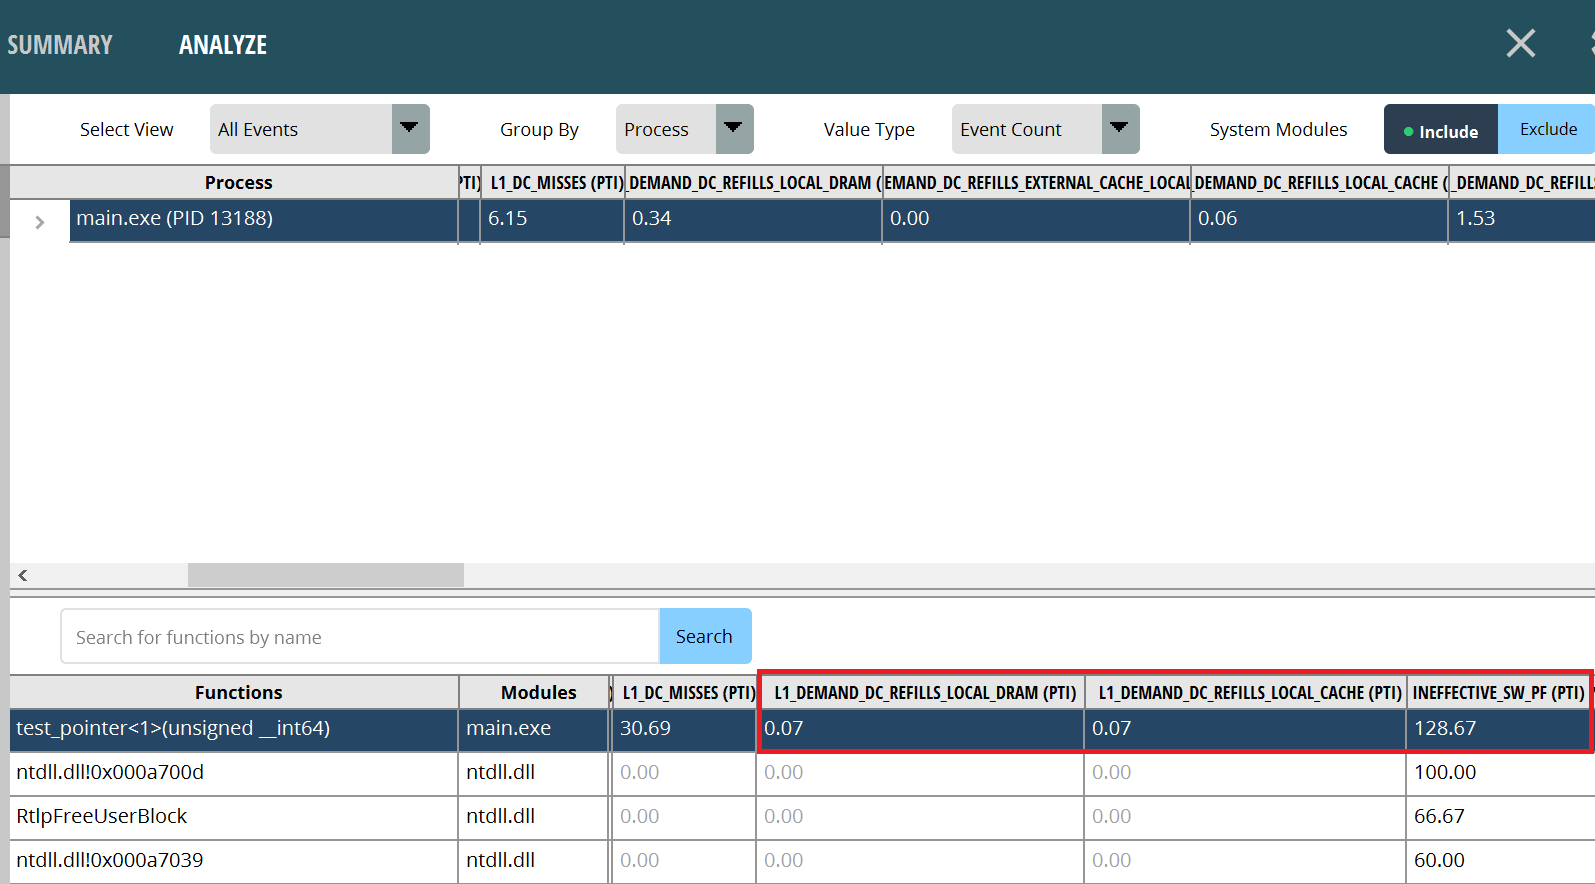Sort by the Process column header
1595x884 pixels.
(x=238, y=182)
